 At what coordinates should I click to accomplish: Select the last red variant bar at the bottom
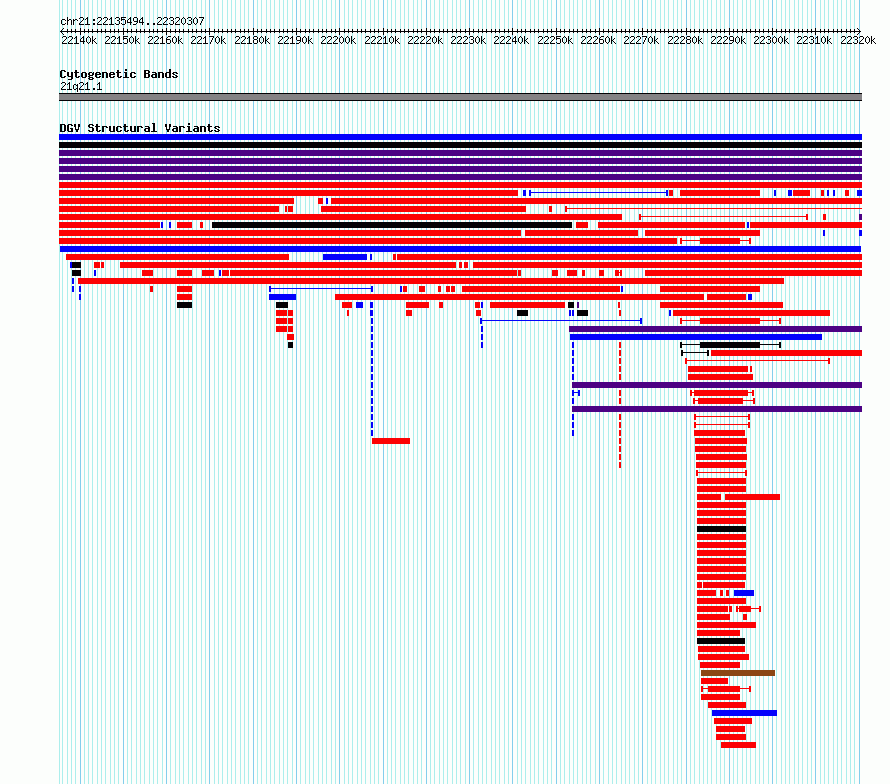click(x=738, y=745)
